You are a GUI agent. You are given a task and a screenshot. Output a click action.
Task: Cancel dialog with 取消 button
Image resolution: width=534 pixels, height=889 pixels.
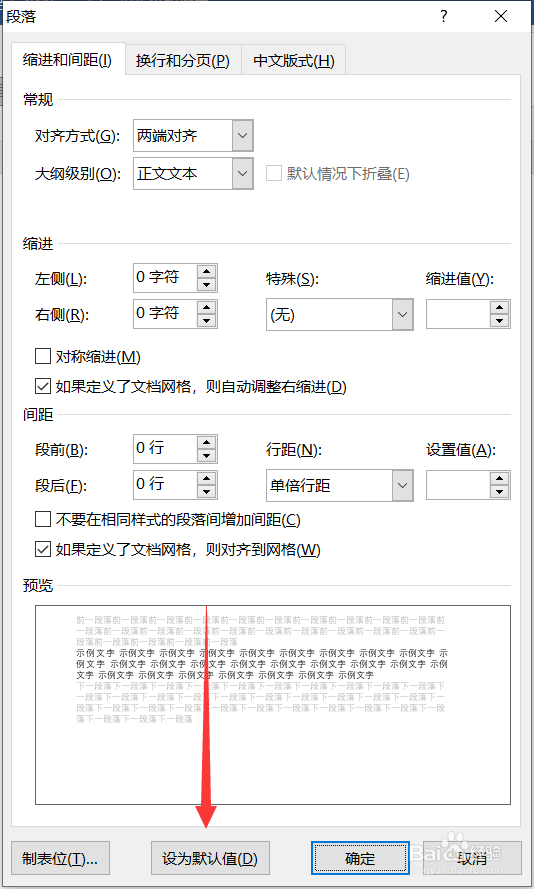(x=472, y=858)
